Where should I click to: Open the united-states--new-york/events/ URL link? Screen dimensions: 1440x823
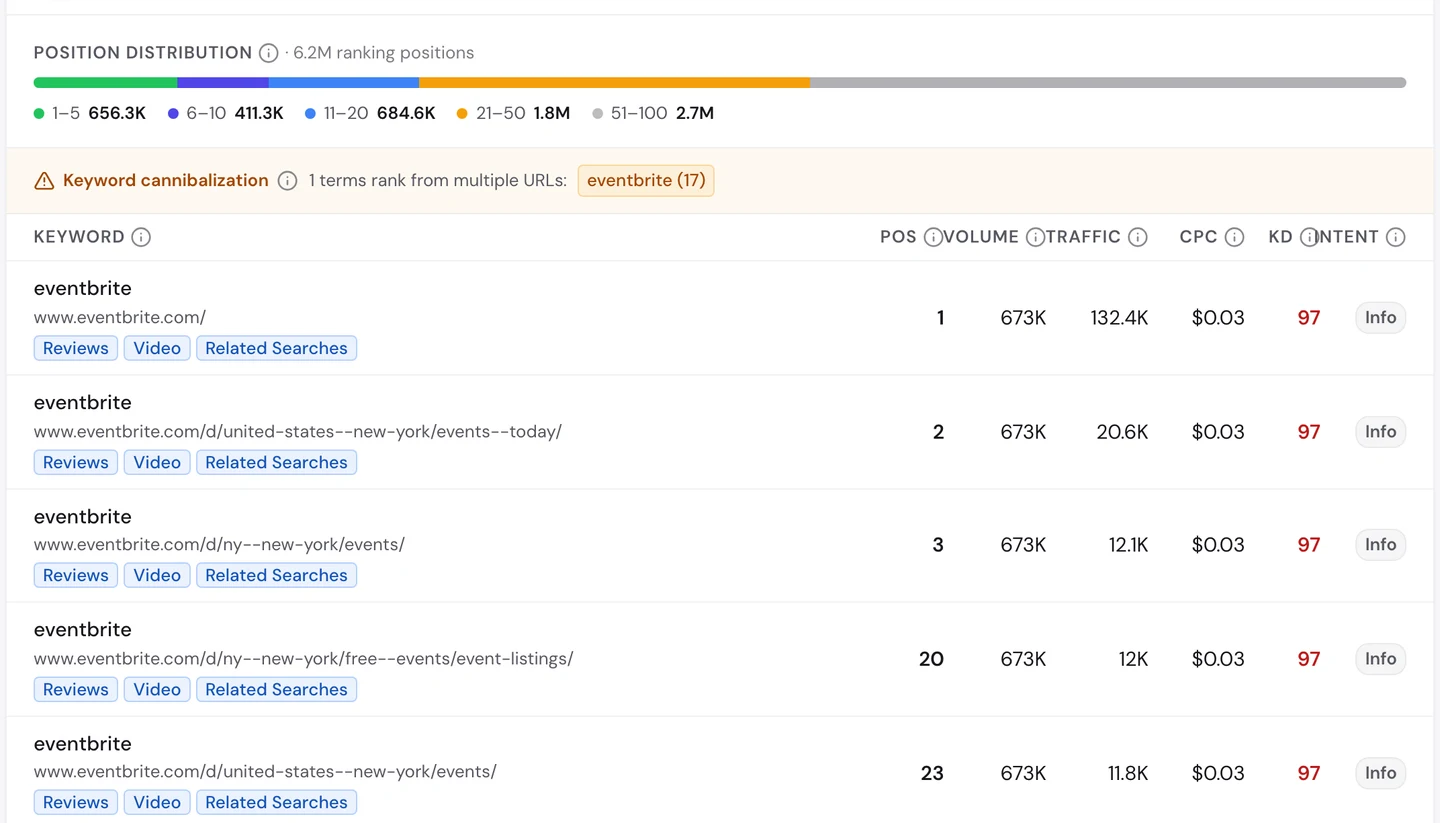[x=265, y=772]
